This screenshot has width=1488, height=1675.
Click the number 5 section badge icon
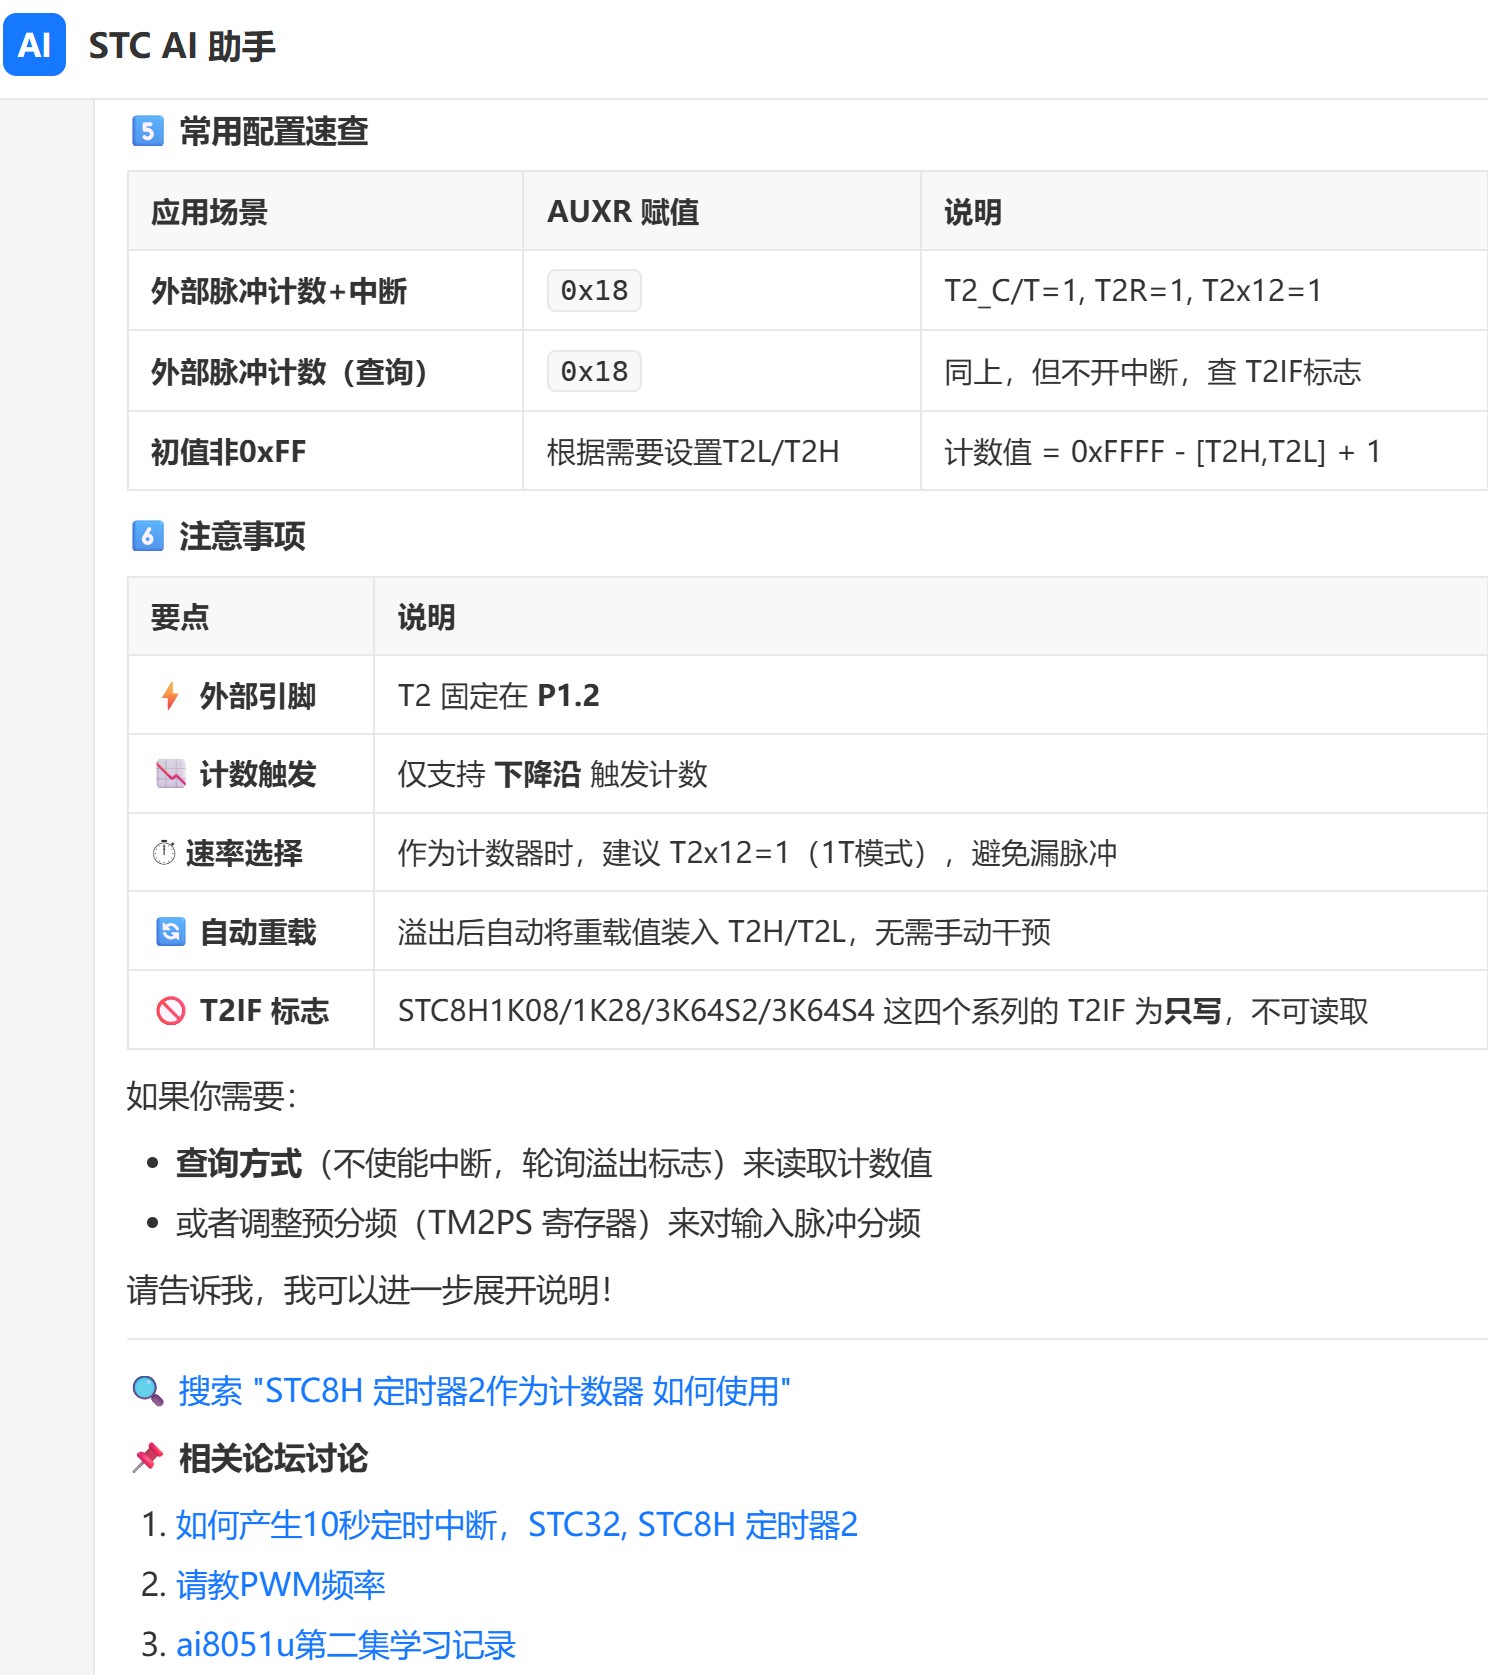pos(148,131)
